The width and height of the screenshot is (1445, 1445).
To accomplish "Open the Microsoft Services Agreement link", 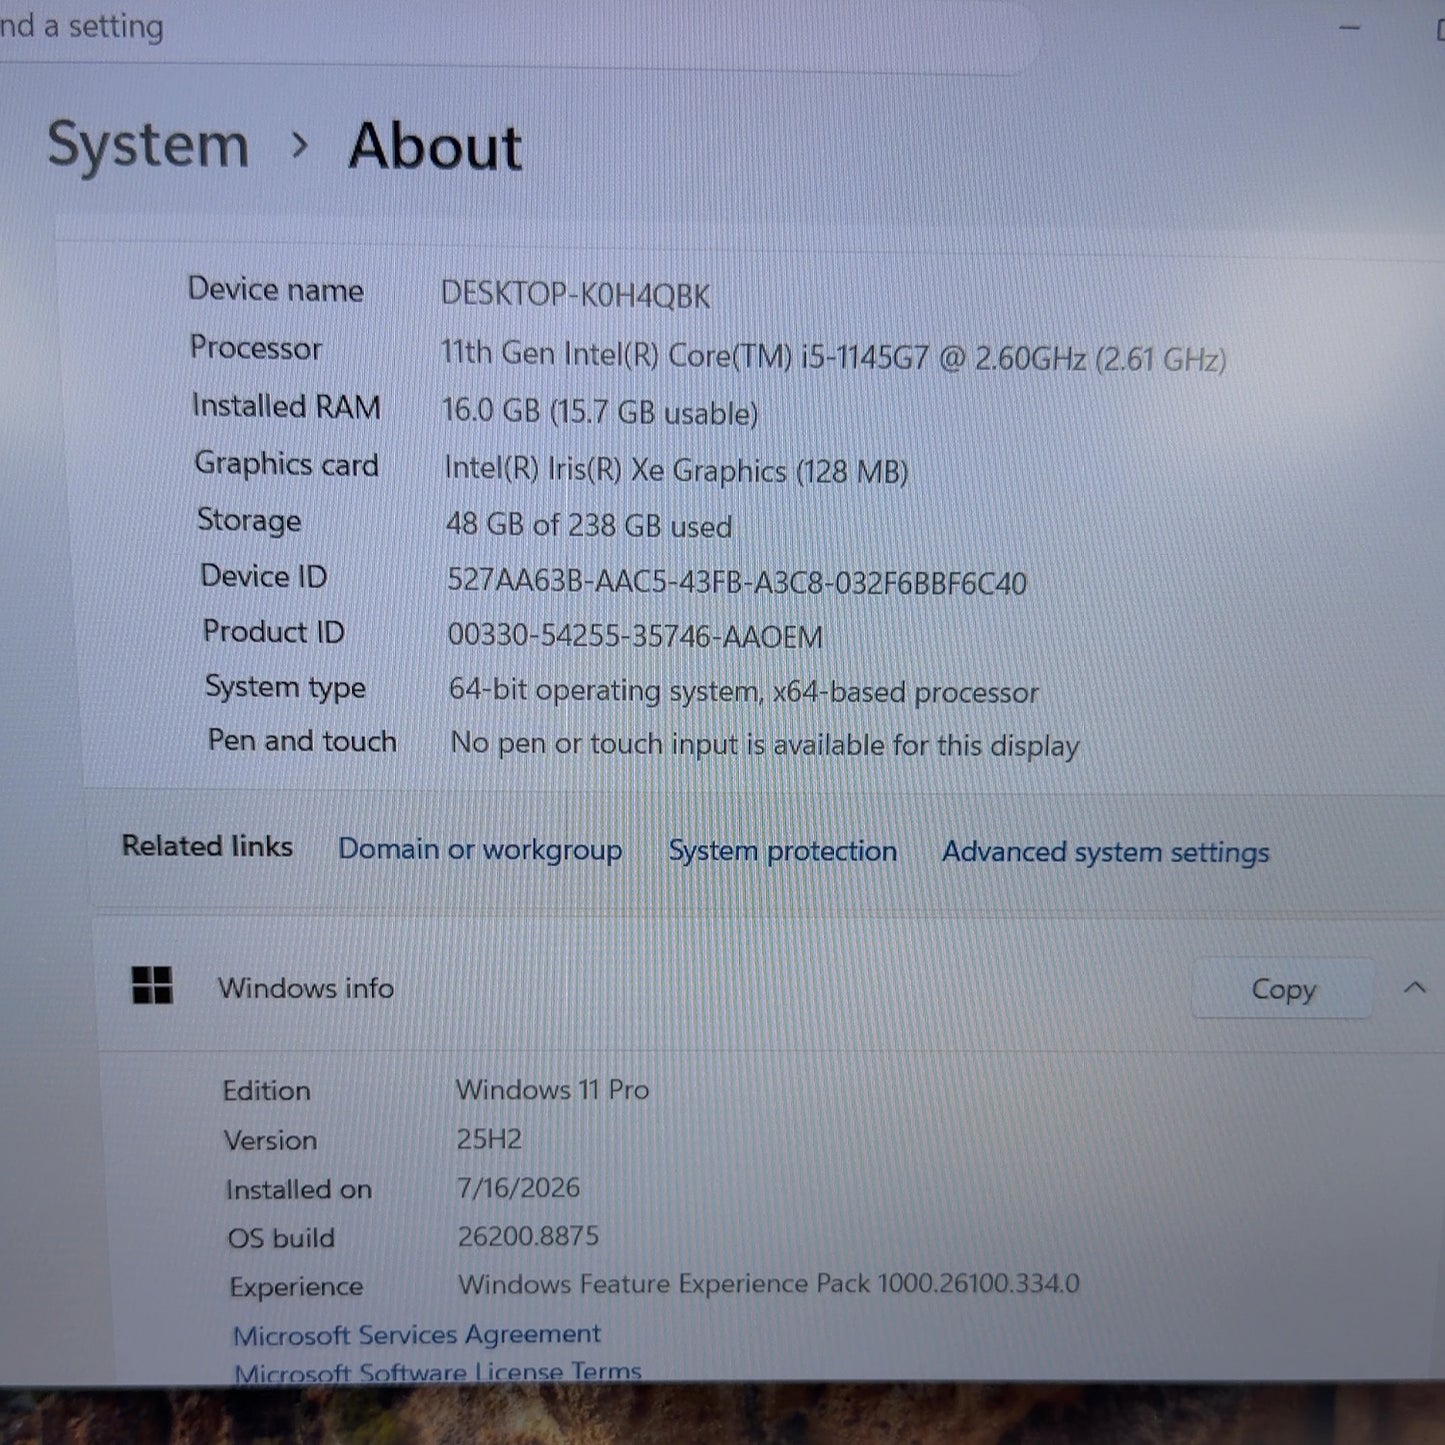I will click(x=416, y=1335).
